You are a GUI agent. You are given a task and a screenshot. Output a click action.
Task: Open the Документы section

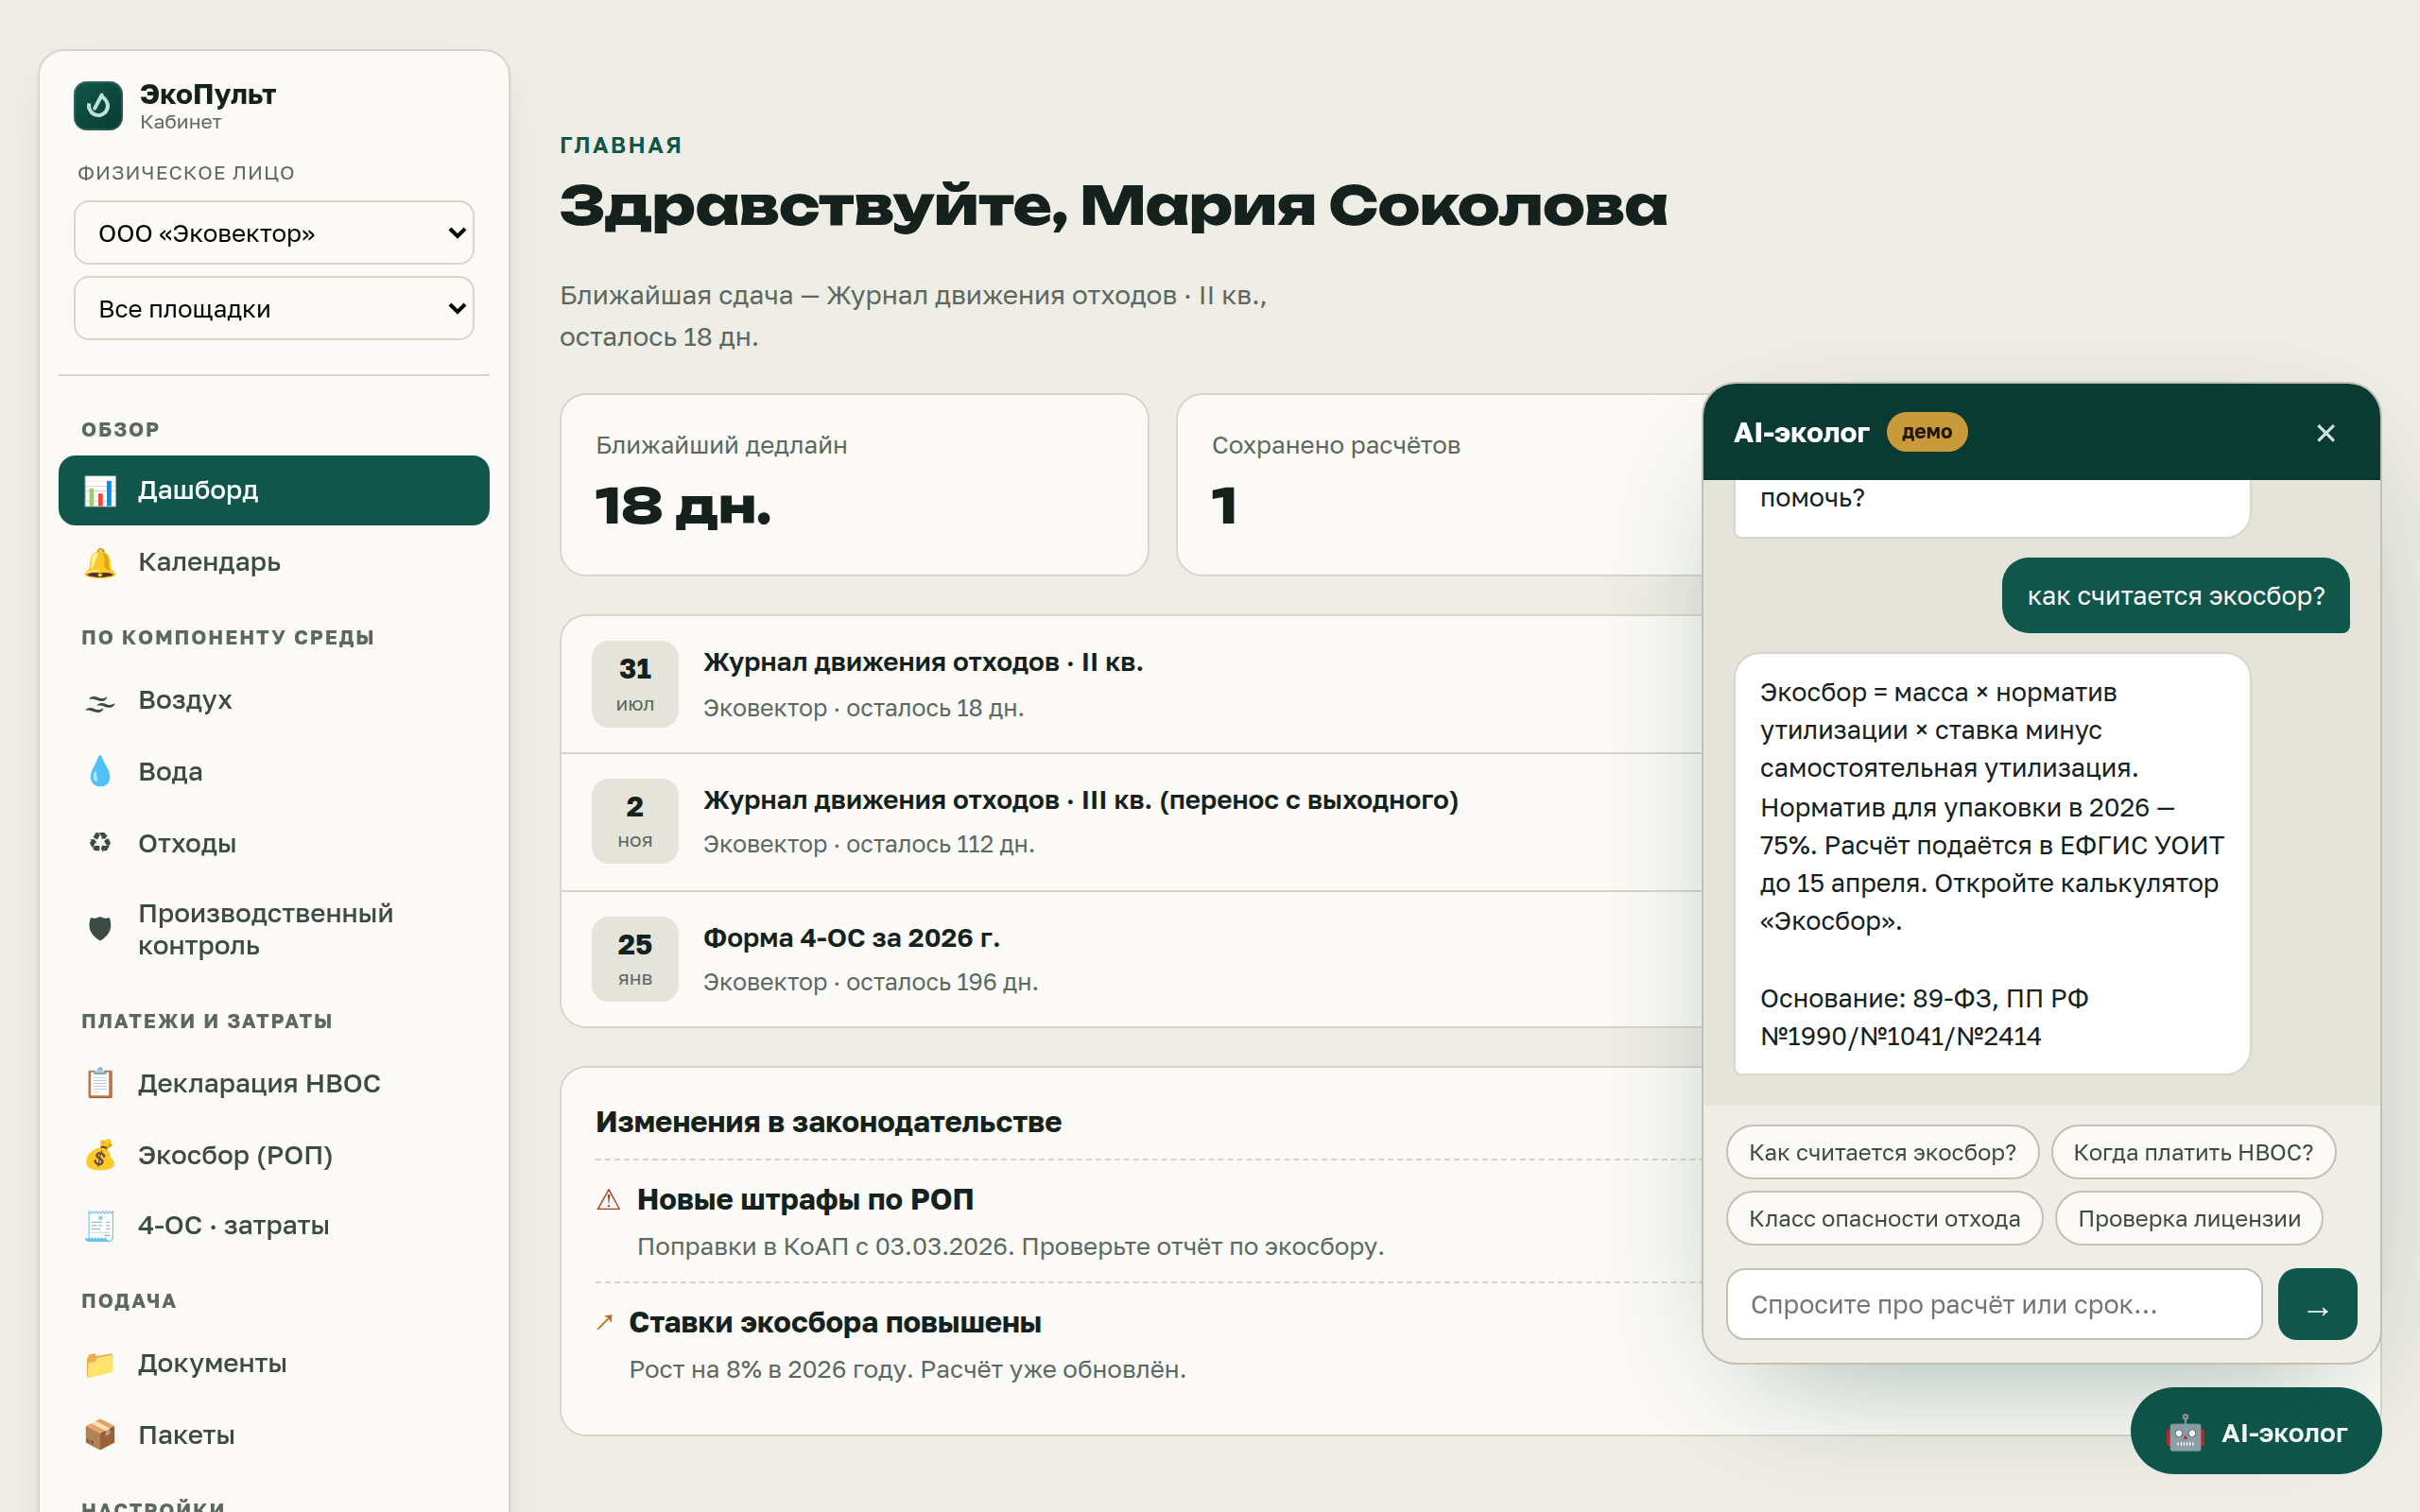pos(274,1364)
